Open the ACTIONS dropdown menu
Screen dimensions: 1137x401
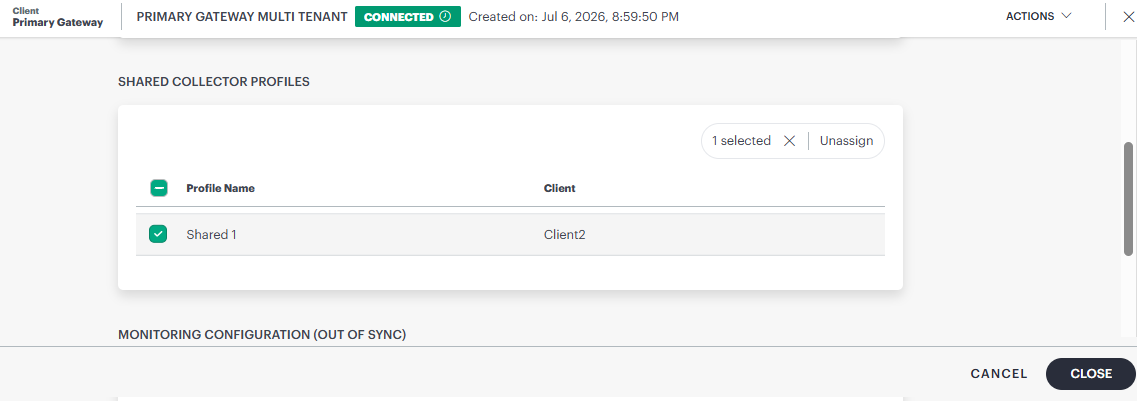point(1038,16)
